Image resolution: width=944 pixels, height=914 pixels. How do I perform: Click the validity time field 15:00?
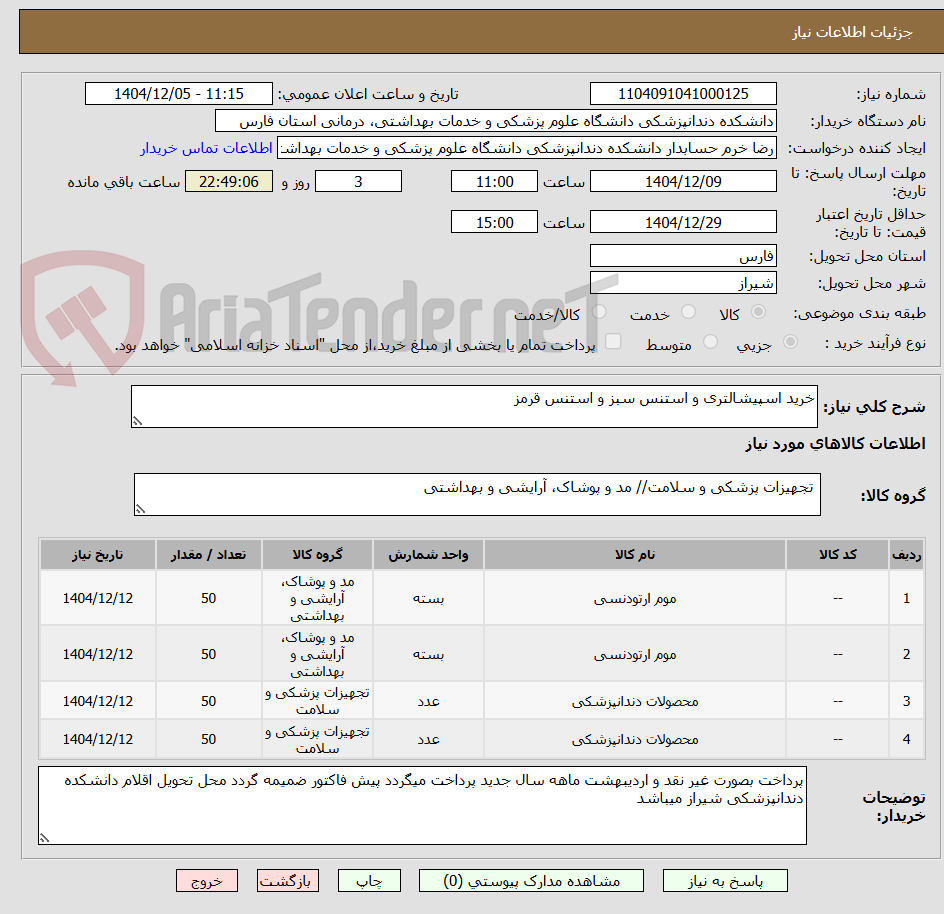click(494, 222)
